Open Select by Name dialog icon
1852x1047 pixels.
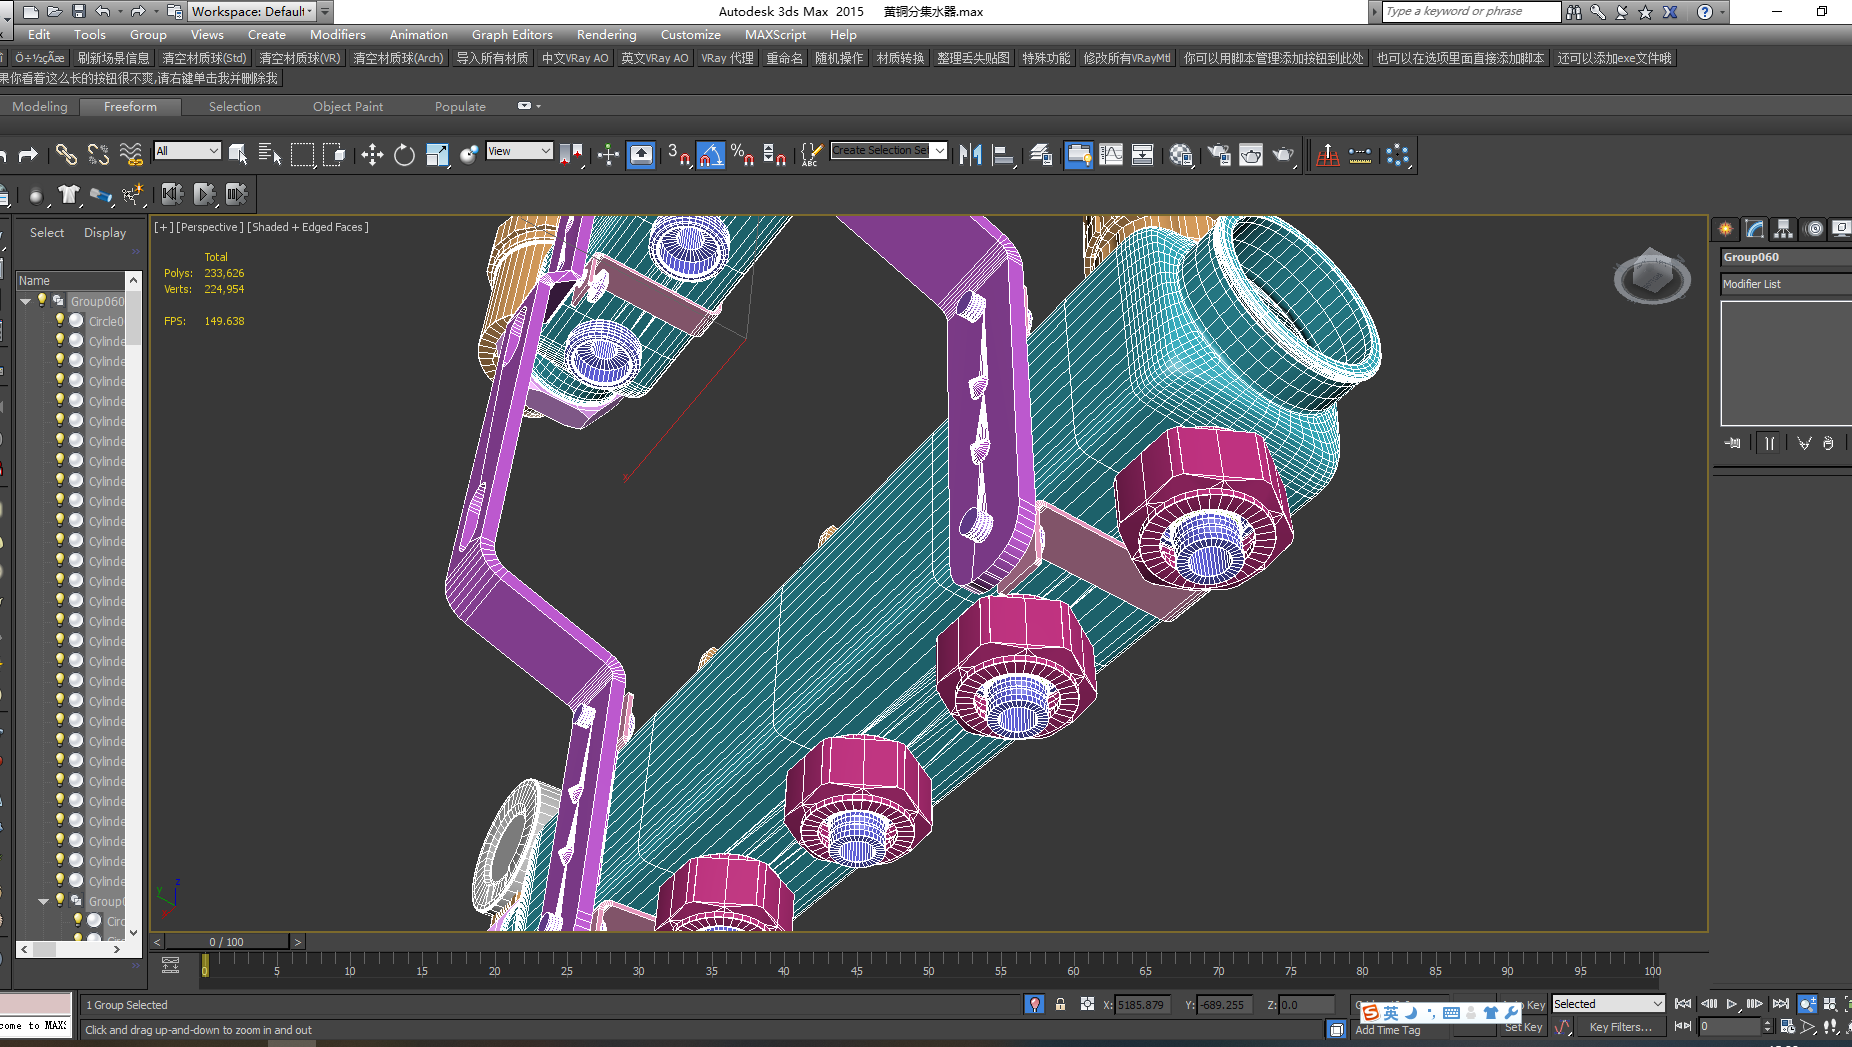(270, 154)
